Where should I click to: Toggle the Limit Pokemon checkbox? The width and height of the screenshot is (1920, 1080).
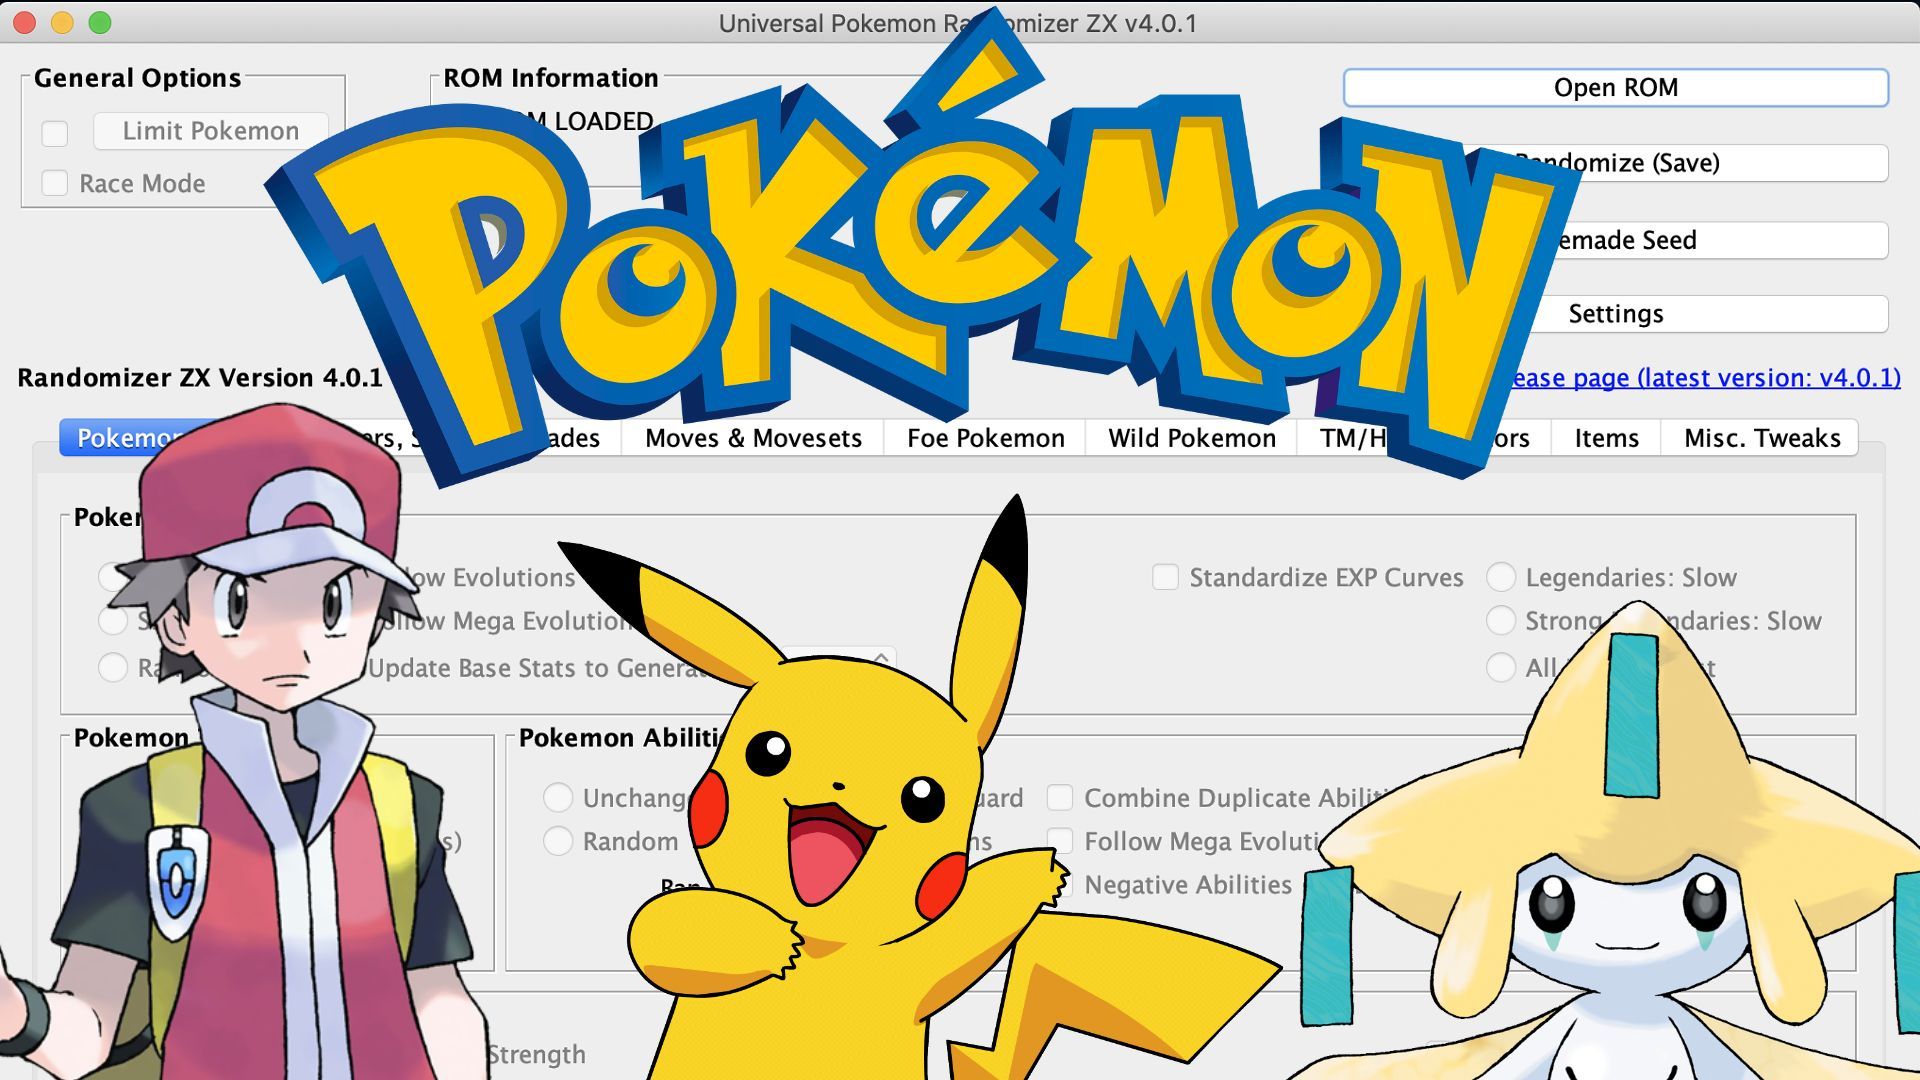pyautogui.click(x=55, y=133)
